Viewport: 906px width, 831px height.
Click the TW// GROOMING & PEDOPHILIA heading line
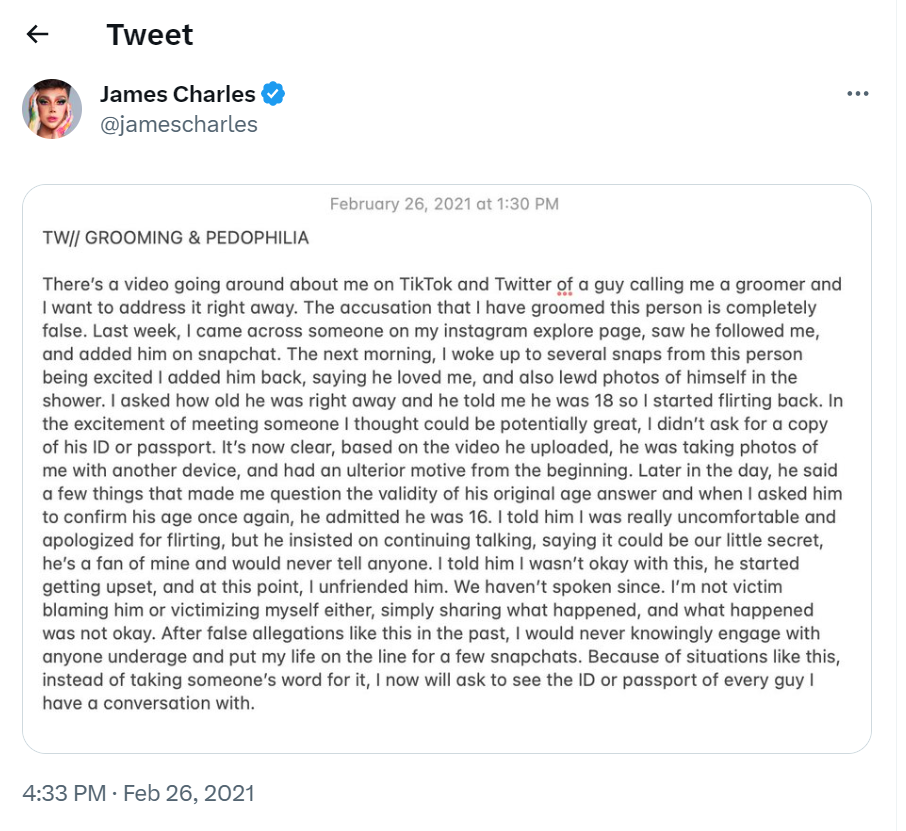(x=176, y=238)
